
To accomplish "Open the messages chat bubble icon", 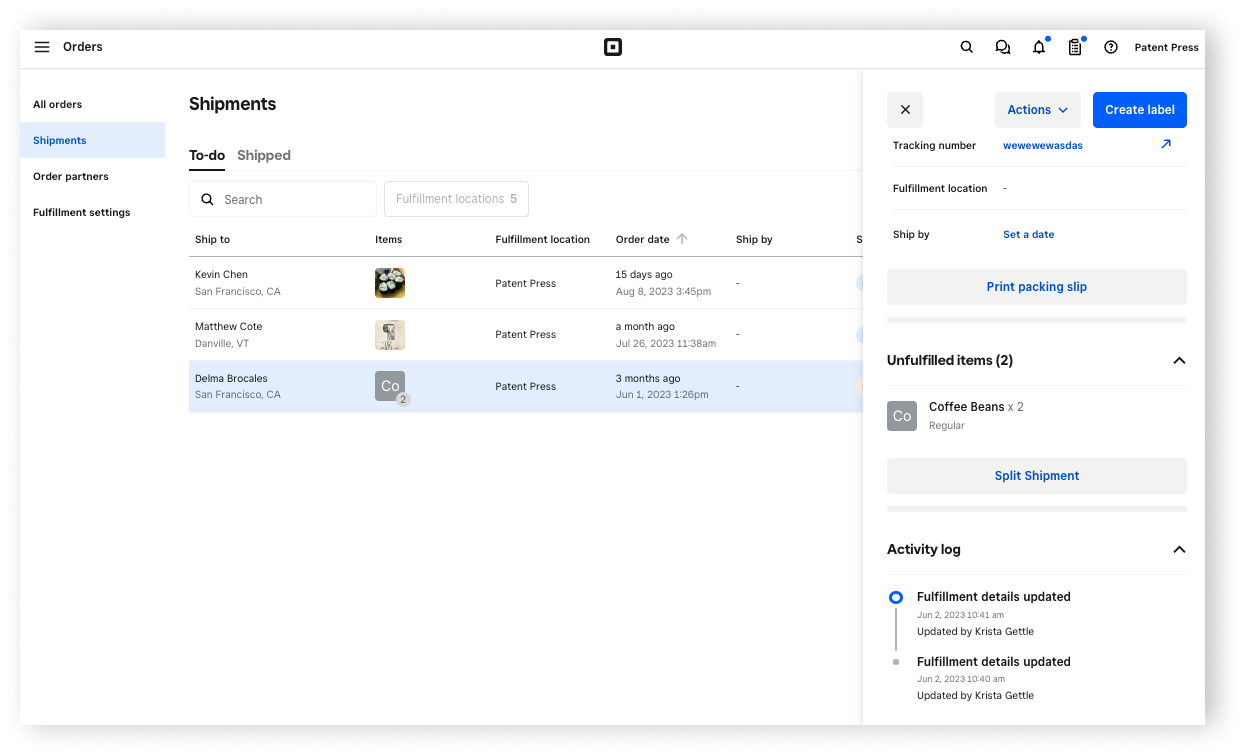I will click(1002, 47).
